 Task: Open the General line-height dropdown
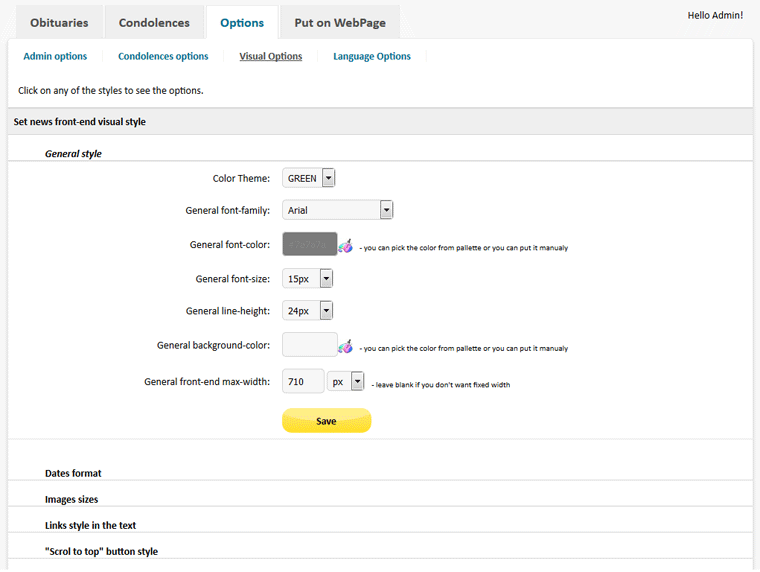[x=307, y=311]
